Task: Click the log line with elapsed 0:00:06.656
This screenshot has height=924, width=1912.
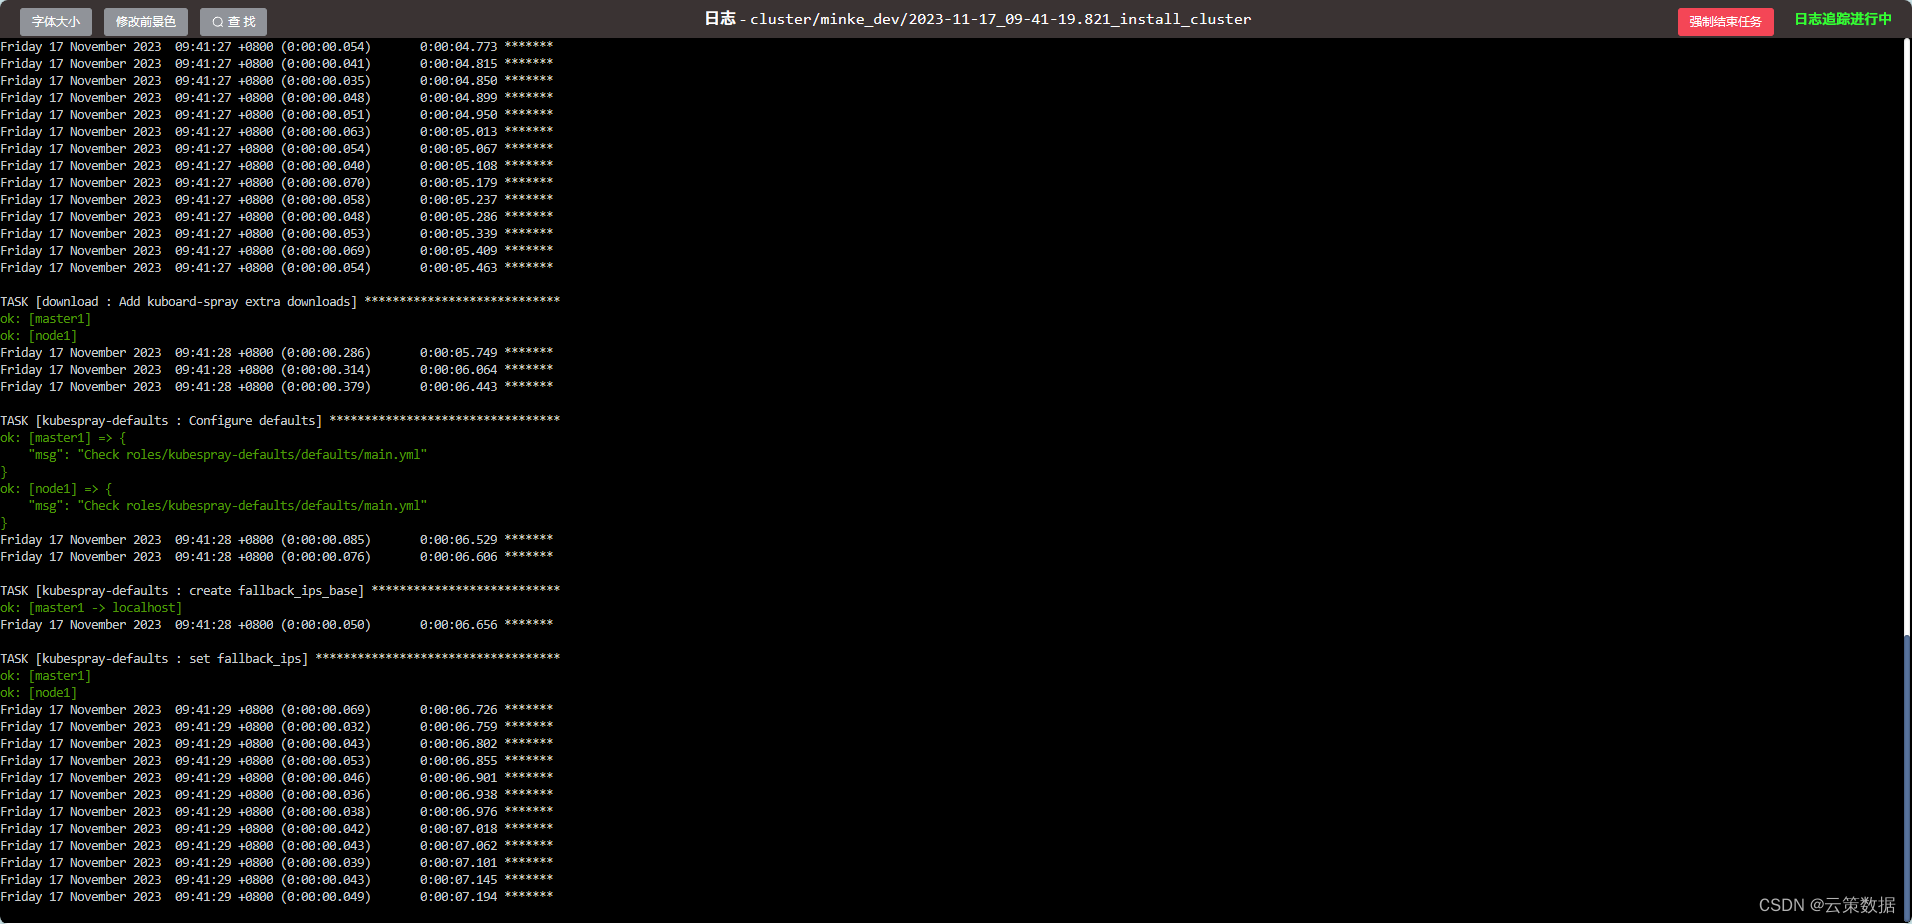Action: (277, 624)
